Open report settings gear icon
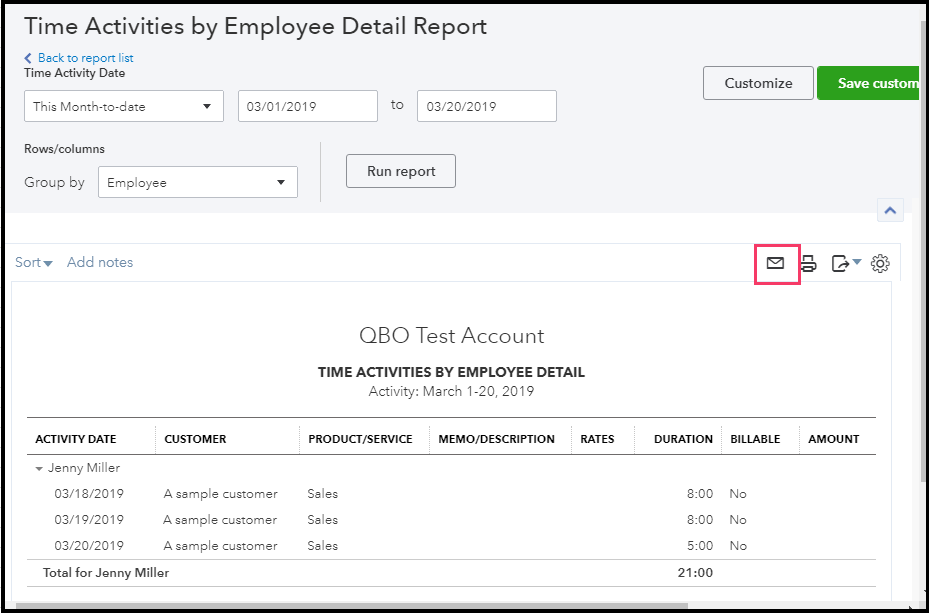The height and width of the screenshot is (613, 929). 880,263
